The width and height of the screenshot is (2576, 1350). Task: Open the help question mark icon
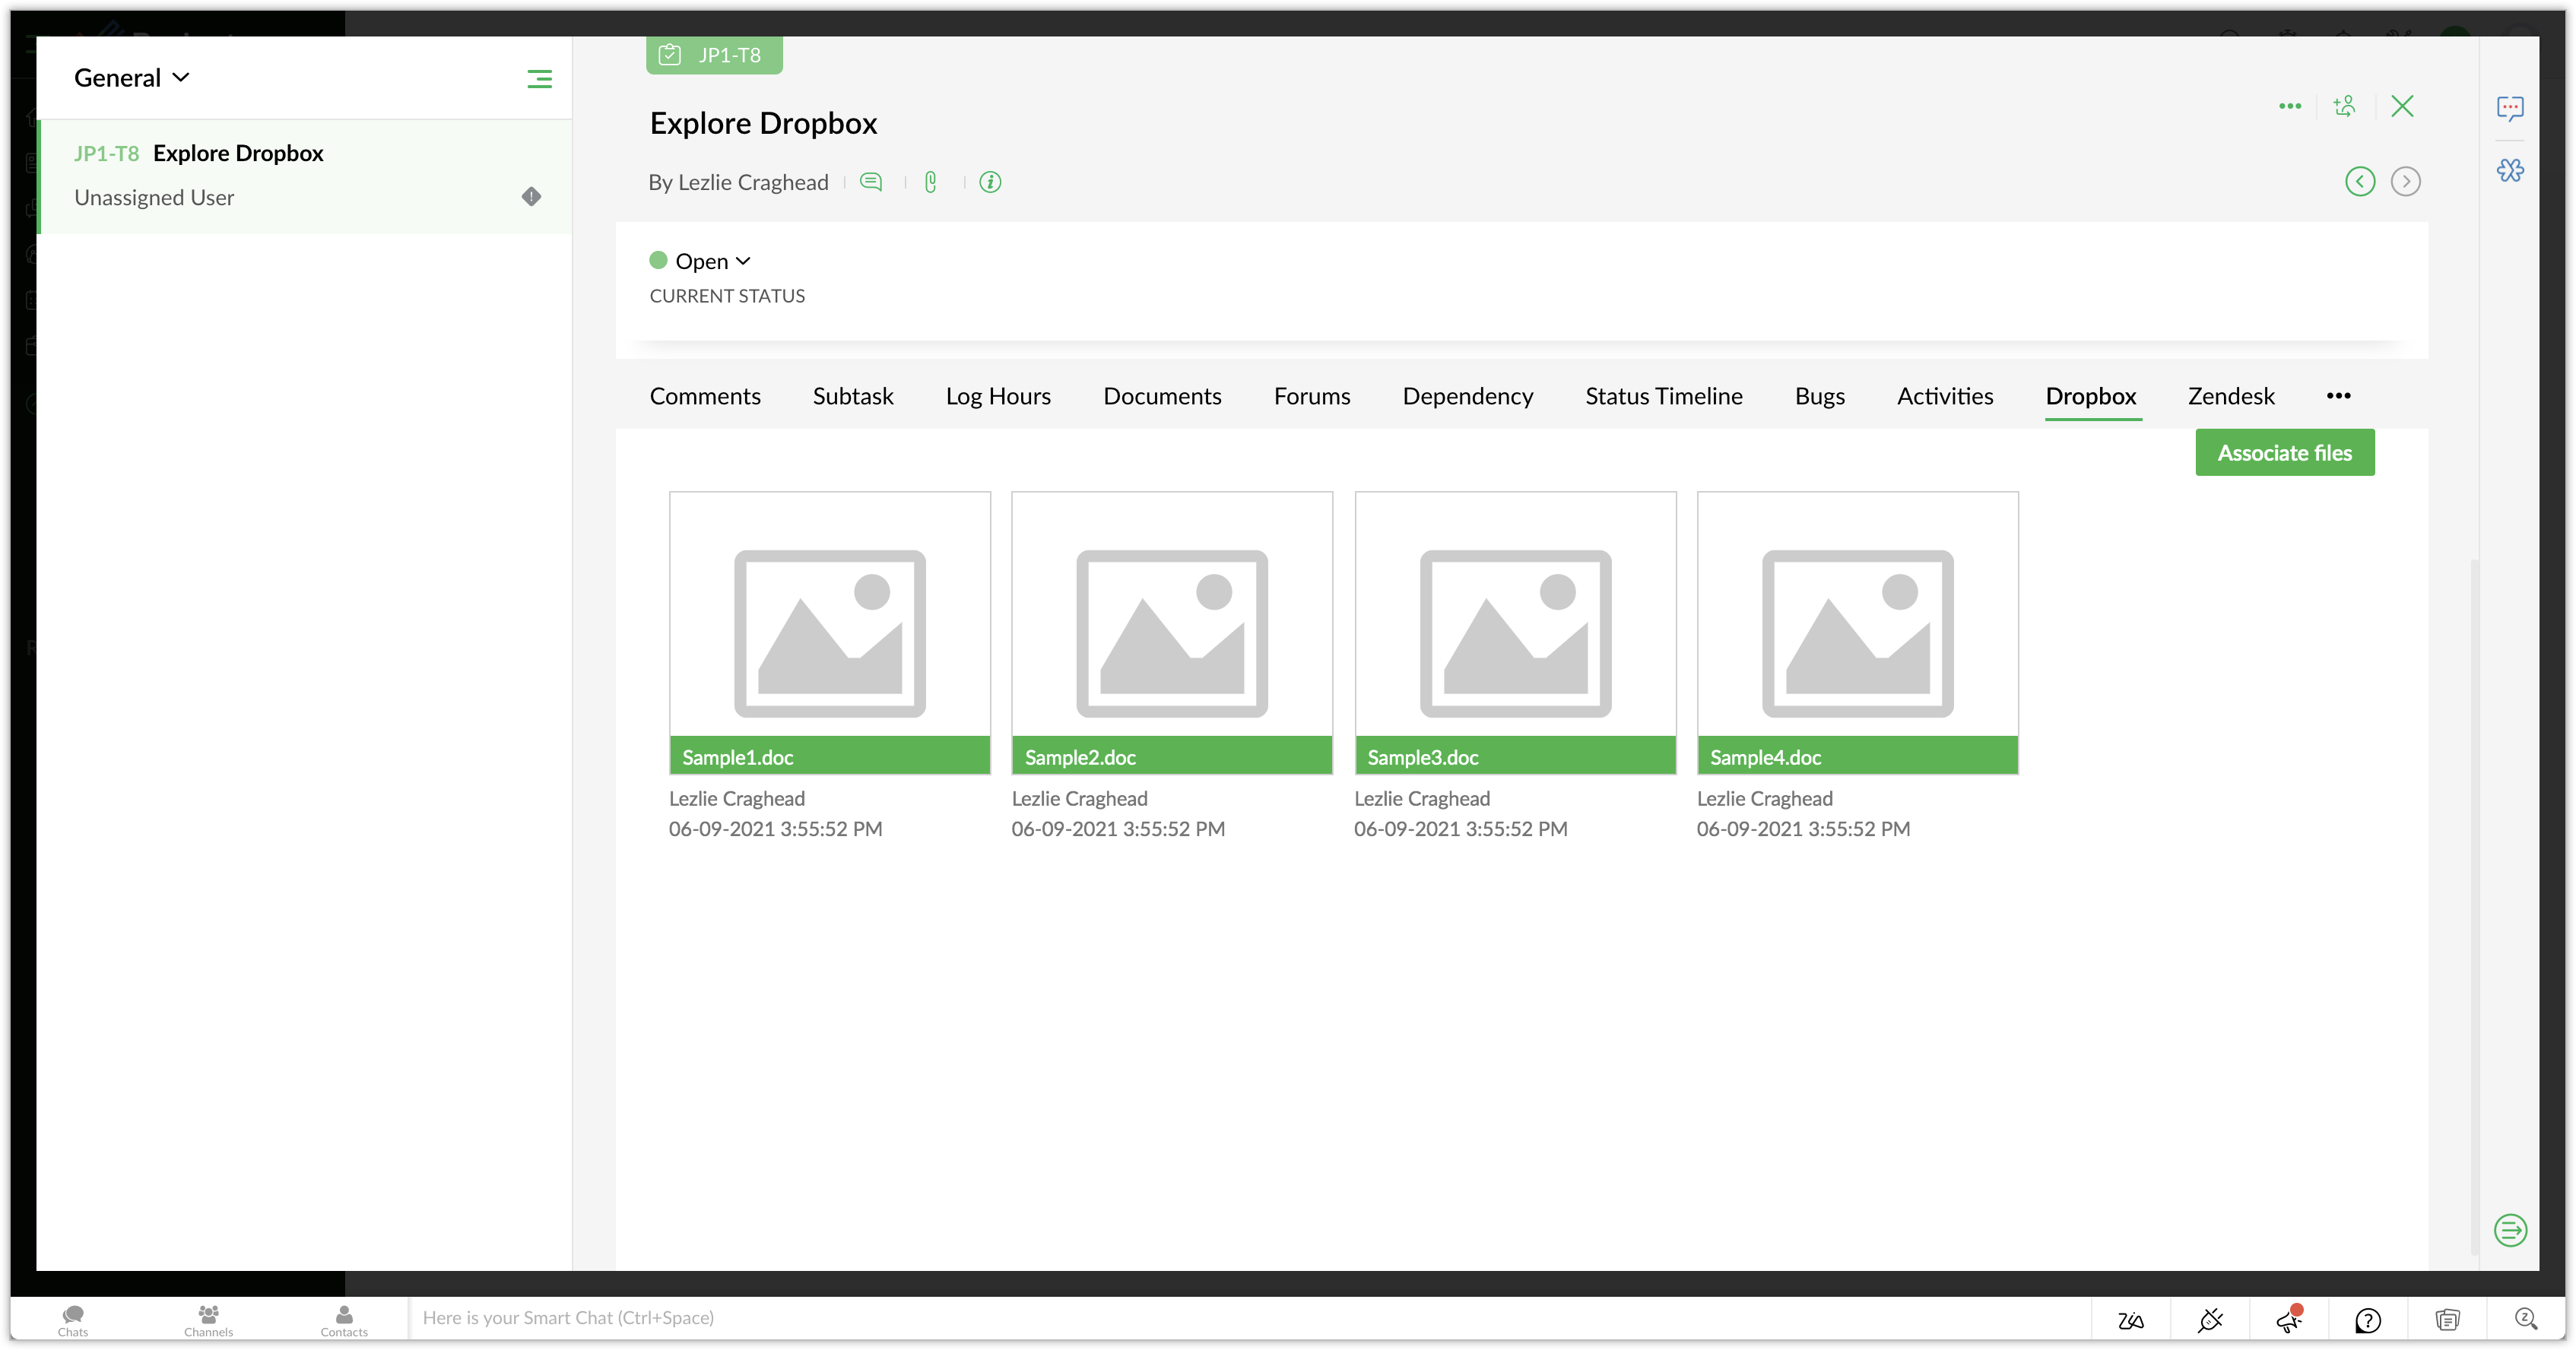[2367, 1320]
